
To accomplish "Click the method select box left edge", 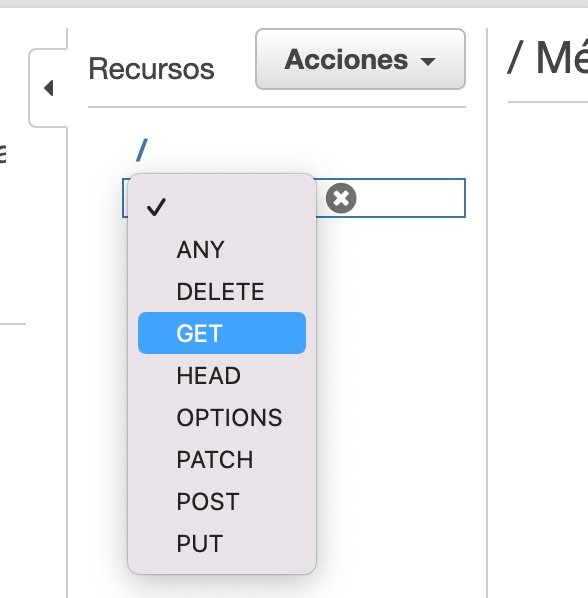I will point(125,198).
